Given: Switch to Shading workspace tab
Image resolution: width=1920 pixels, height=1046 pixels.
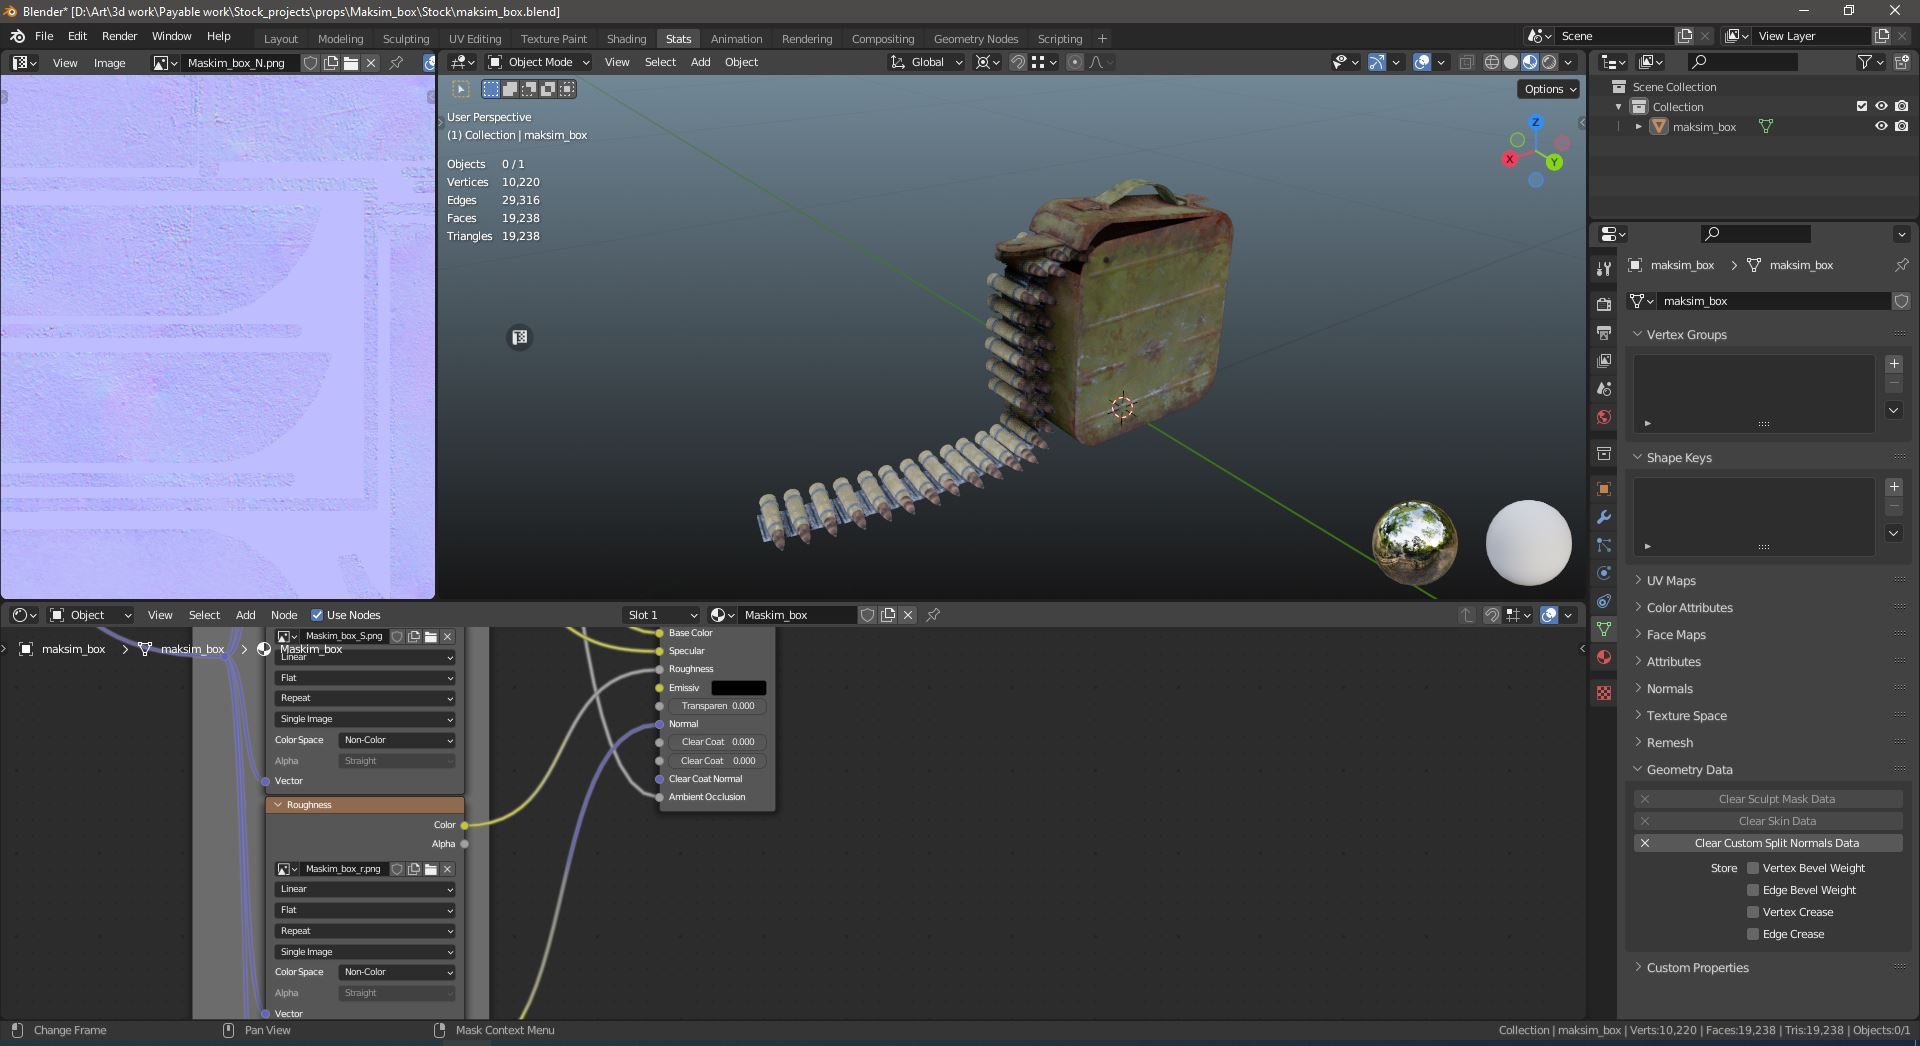Looking at the screenshot, I should 626,39.
